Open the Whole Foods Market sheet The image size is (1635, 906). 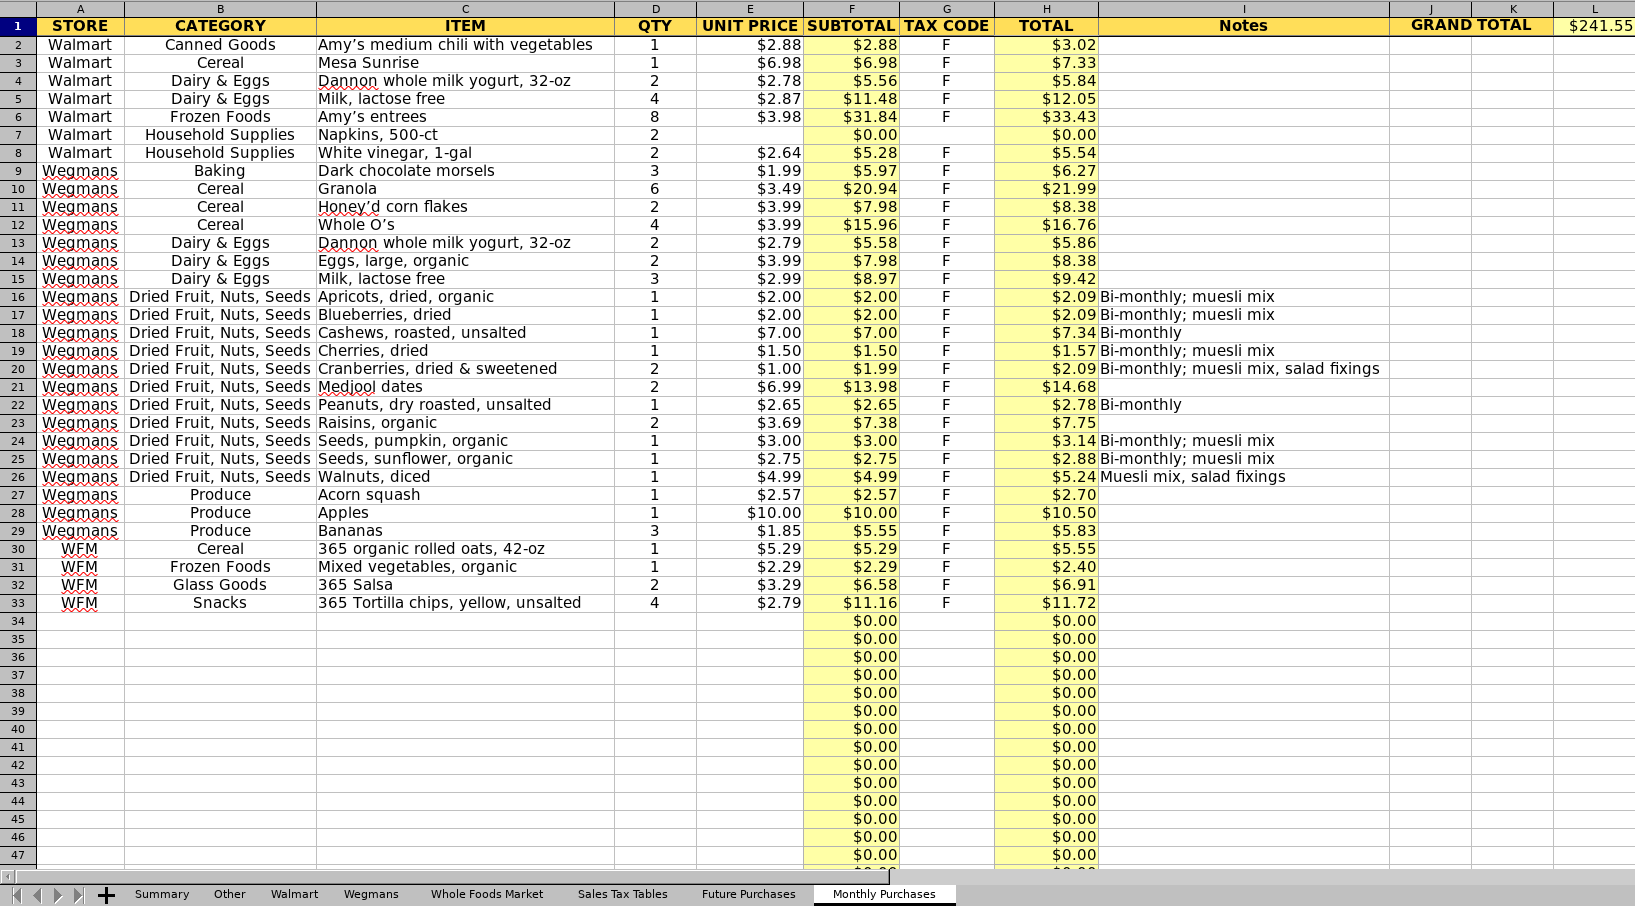click(x=487, y=894)
